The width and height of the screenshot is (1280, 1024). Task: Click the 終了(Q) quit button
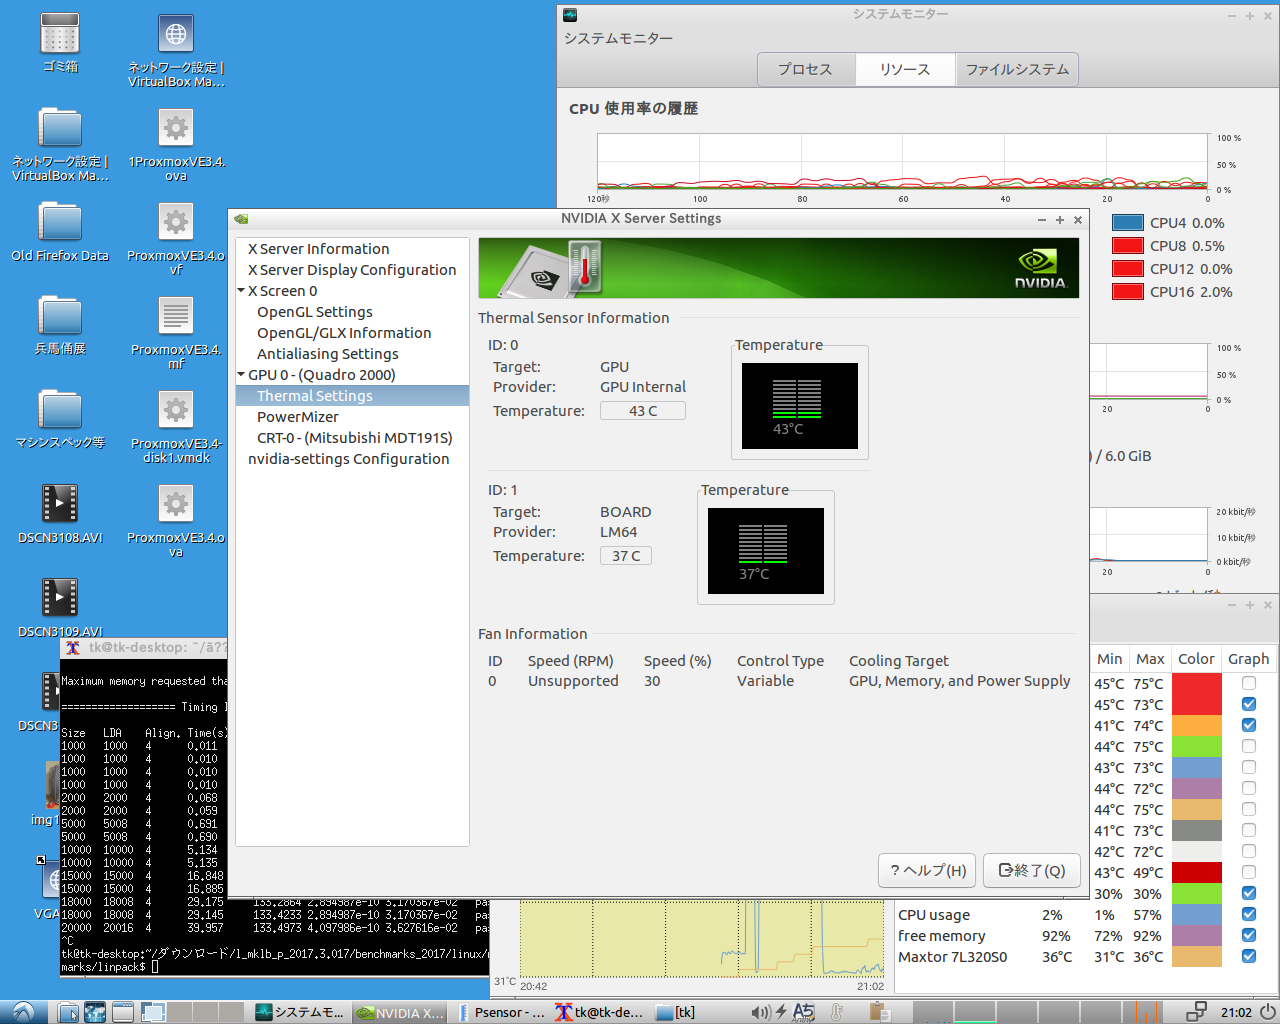coord(1032,870)
